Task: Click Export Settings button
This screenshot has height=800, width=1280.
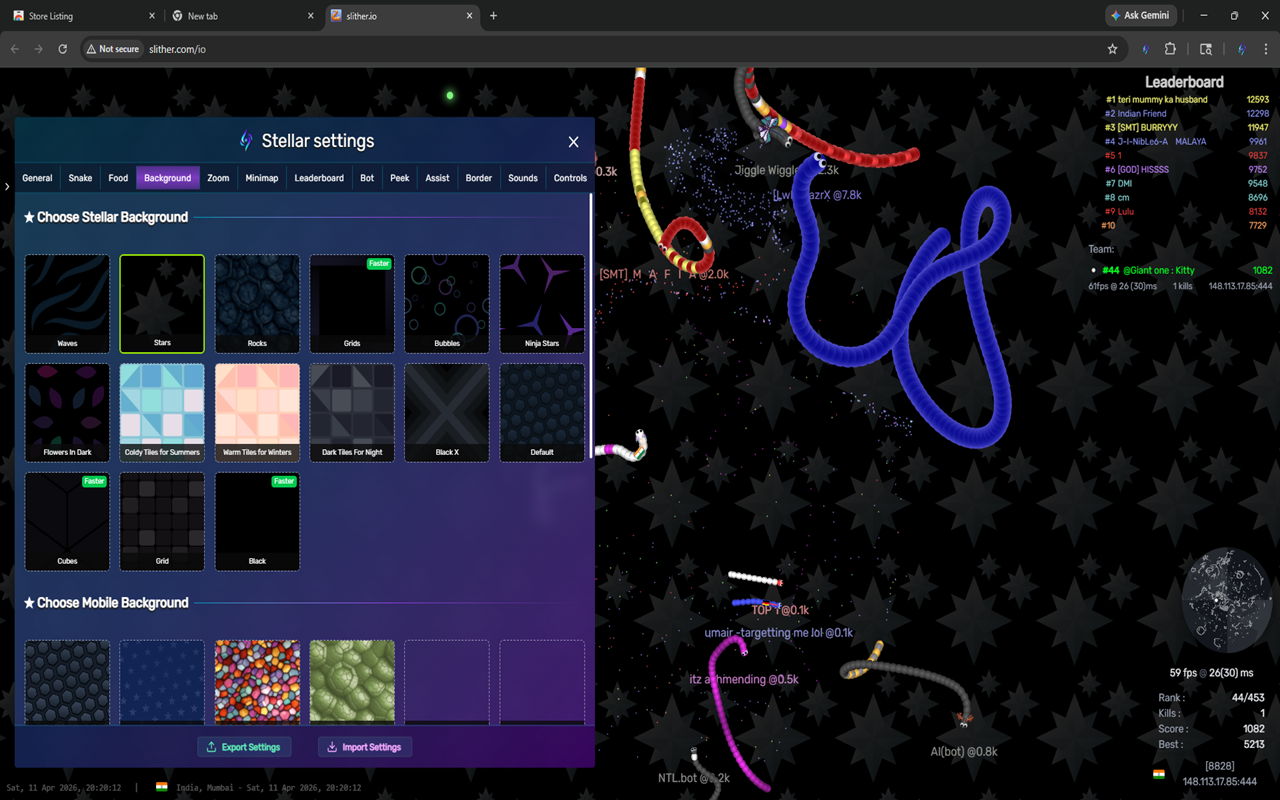Action: point(245,747)
